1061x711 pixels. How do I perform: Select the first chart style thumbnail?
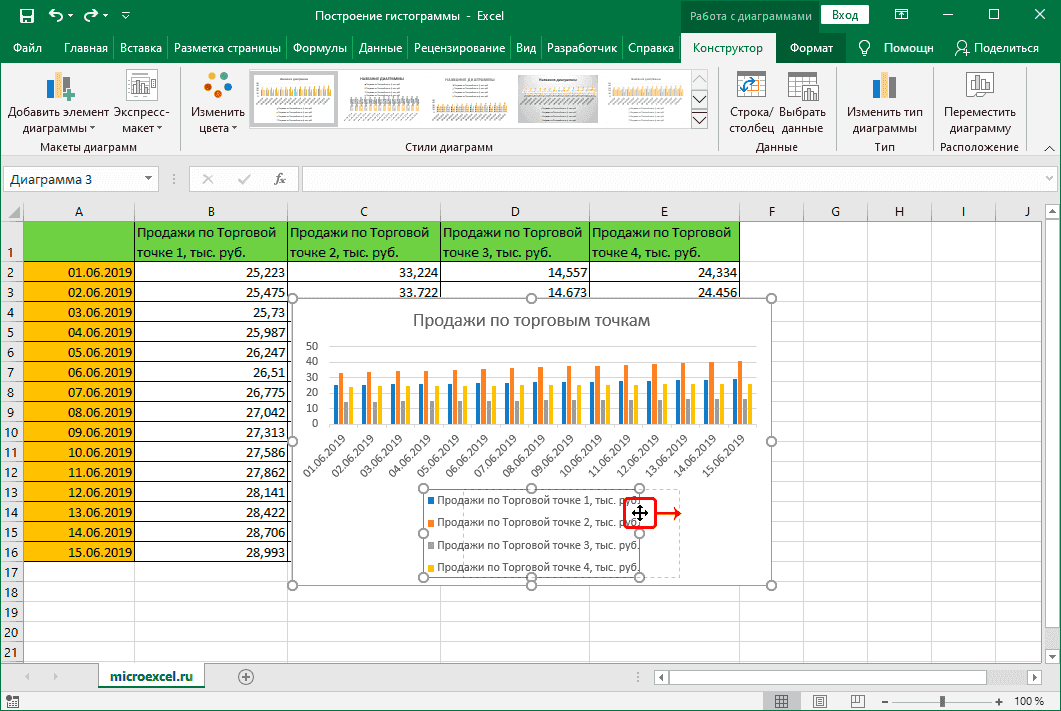coord(293,99)
